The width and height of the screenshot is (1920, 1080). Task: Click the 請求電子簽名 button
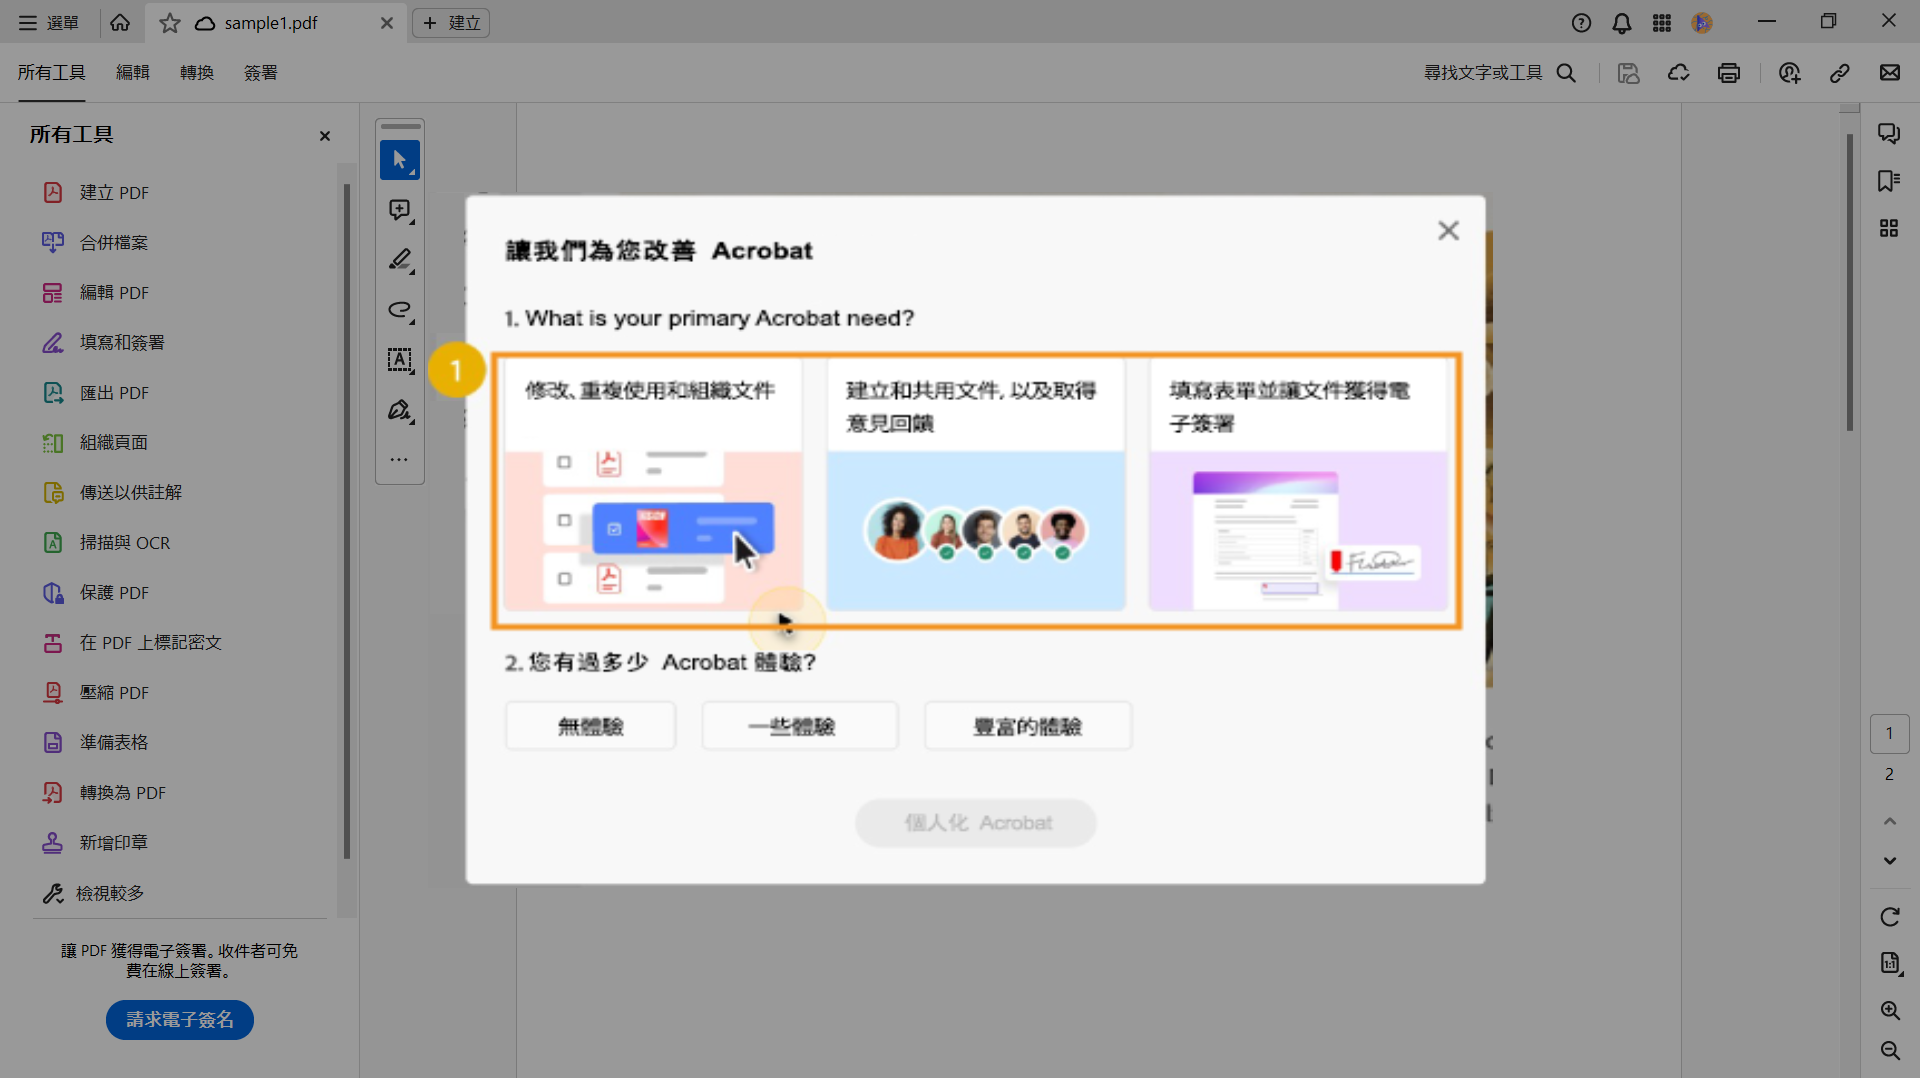pyautogui.click(x=179, y=1020)
